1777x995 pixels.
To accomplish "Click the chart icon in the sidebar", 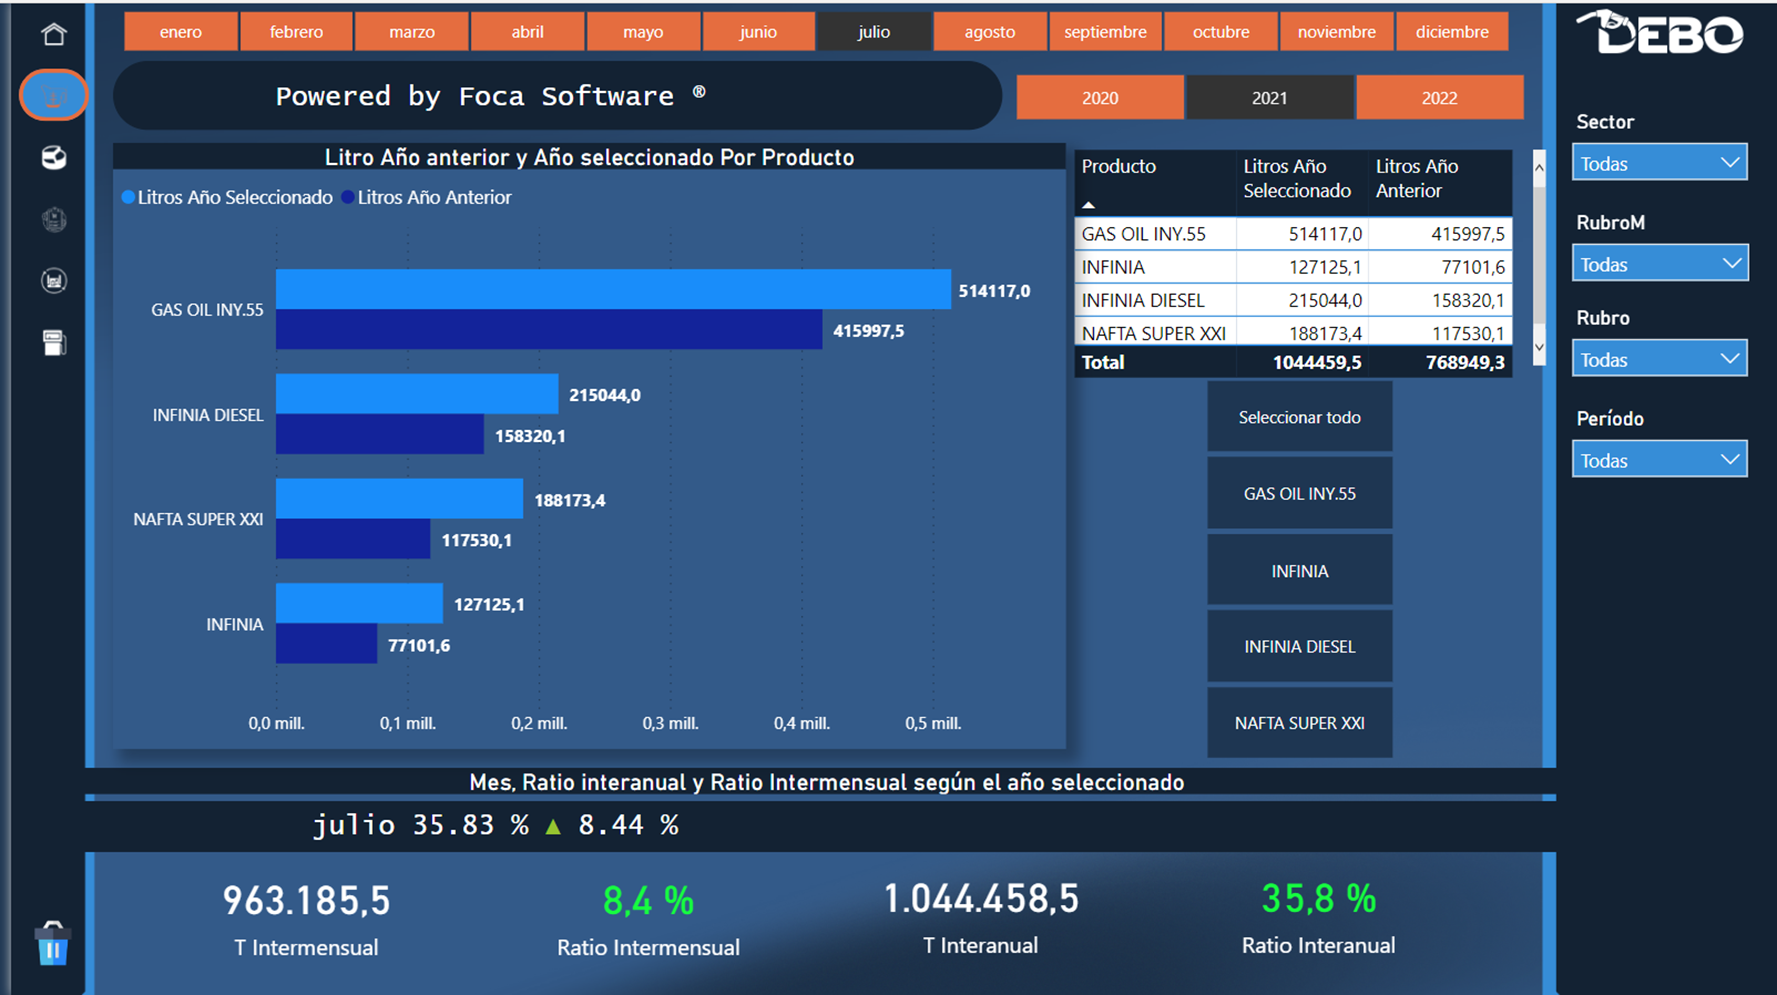I will (x=54, y=281).
